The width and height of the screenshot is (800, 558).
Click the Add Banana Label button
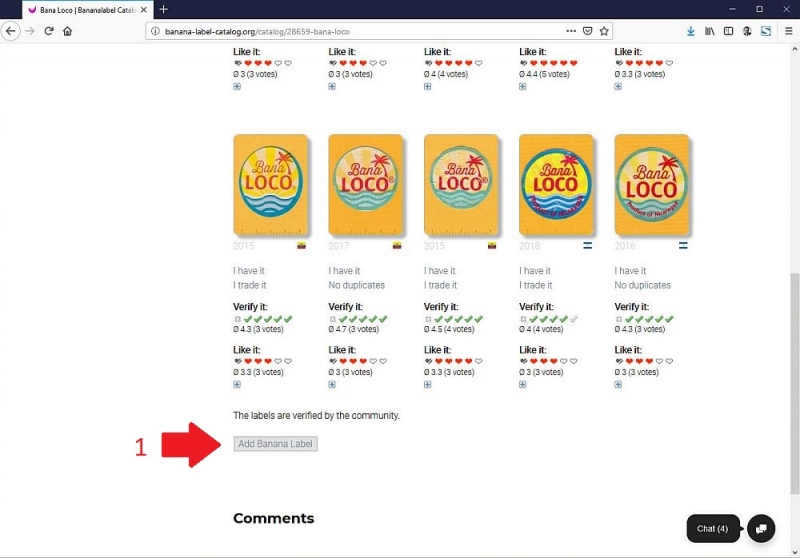275,444
